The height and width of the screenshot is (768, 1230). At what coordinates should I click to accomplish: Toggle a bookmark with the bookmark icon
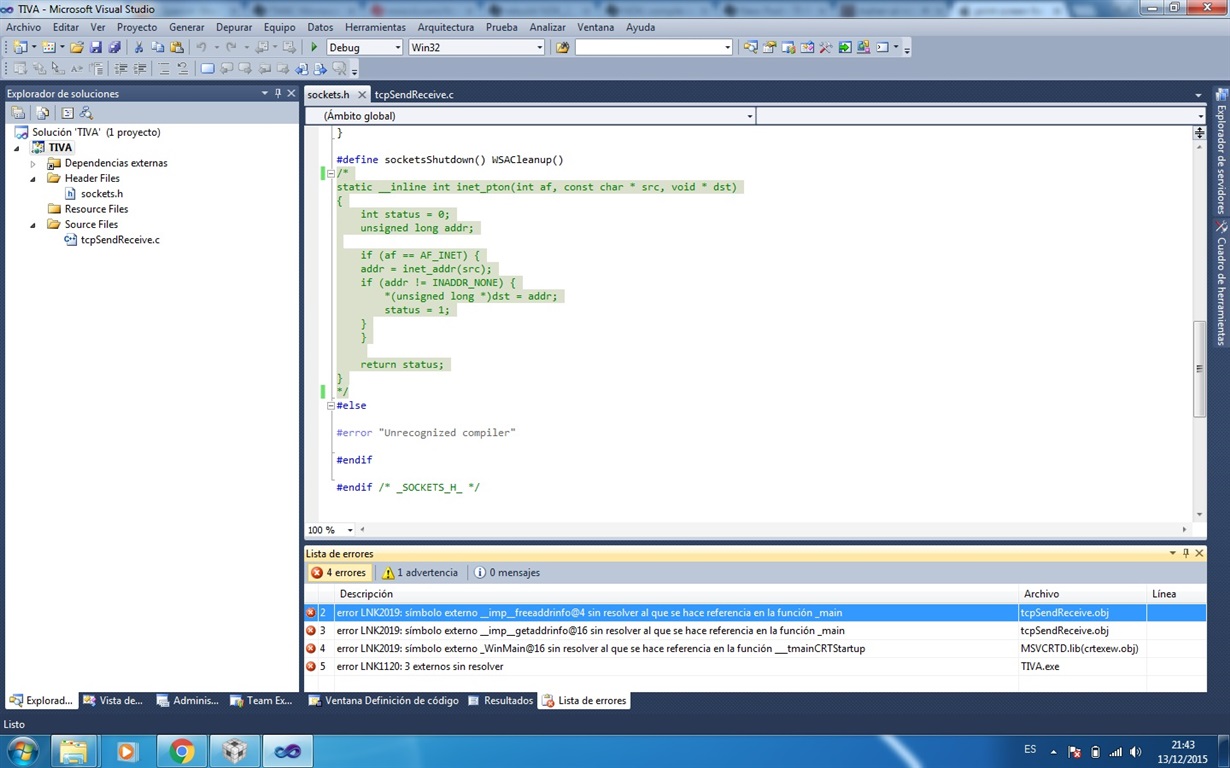coord(207,68)
